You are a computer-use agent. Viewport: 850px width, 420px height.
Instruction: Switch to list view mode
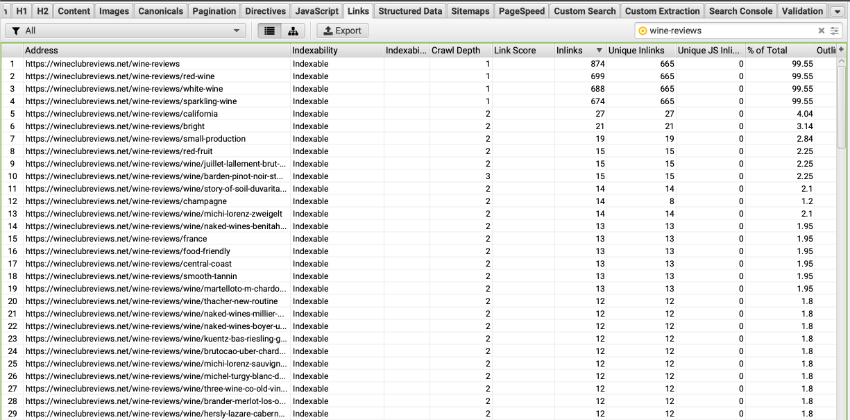[270, 31]
